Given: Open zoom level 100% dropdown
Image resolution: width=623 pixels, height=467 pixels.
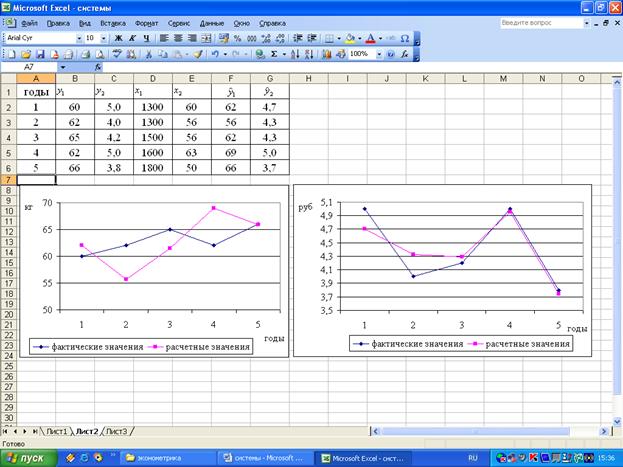Looking at the screenshot, I should [x=379, y=54].
